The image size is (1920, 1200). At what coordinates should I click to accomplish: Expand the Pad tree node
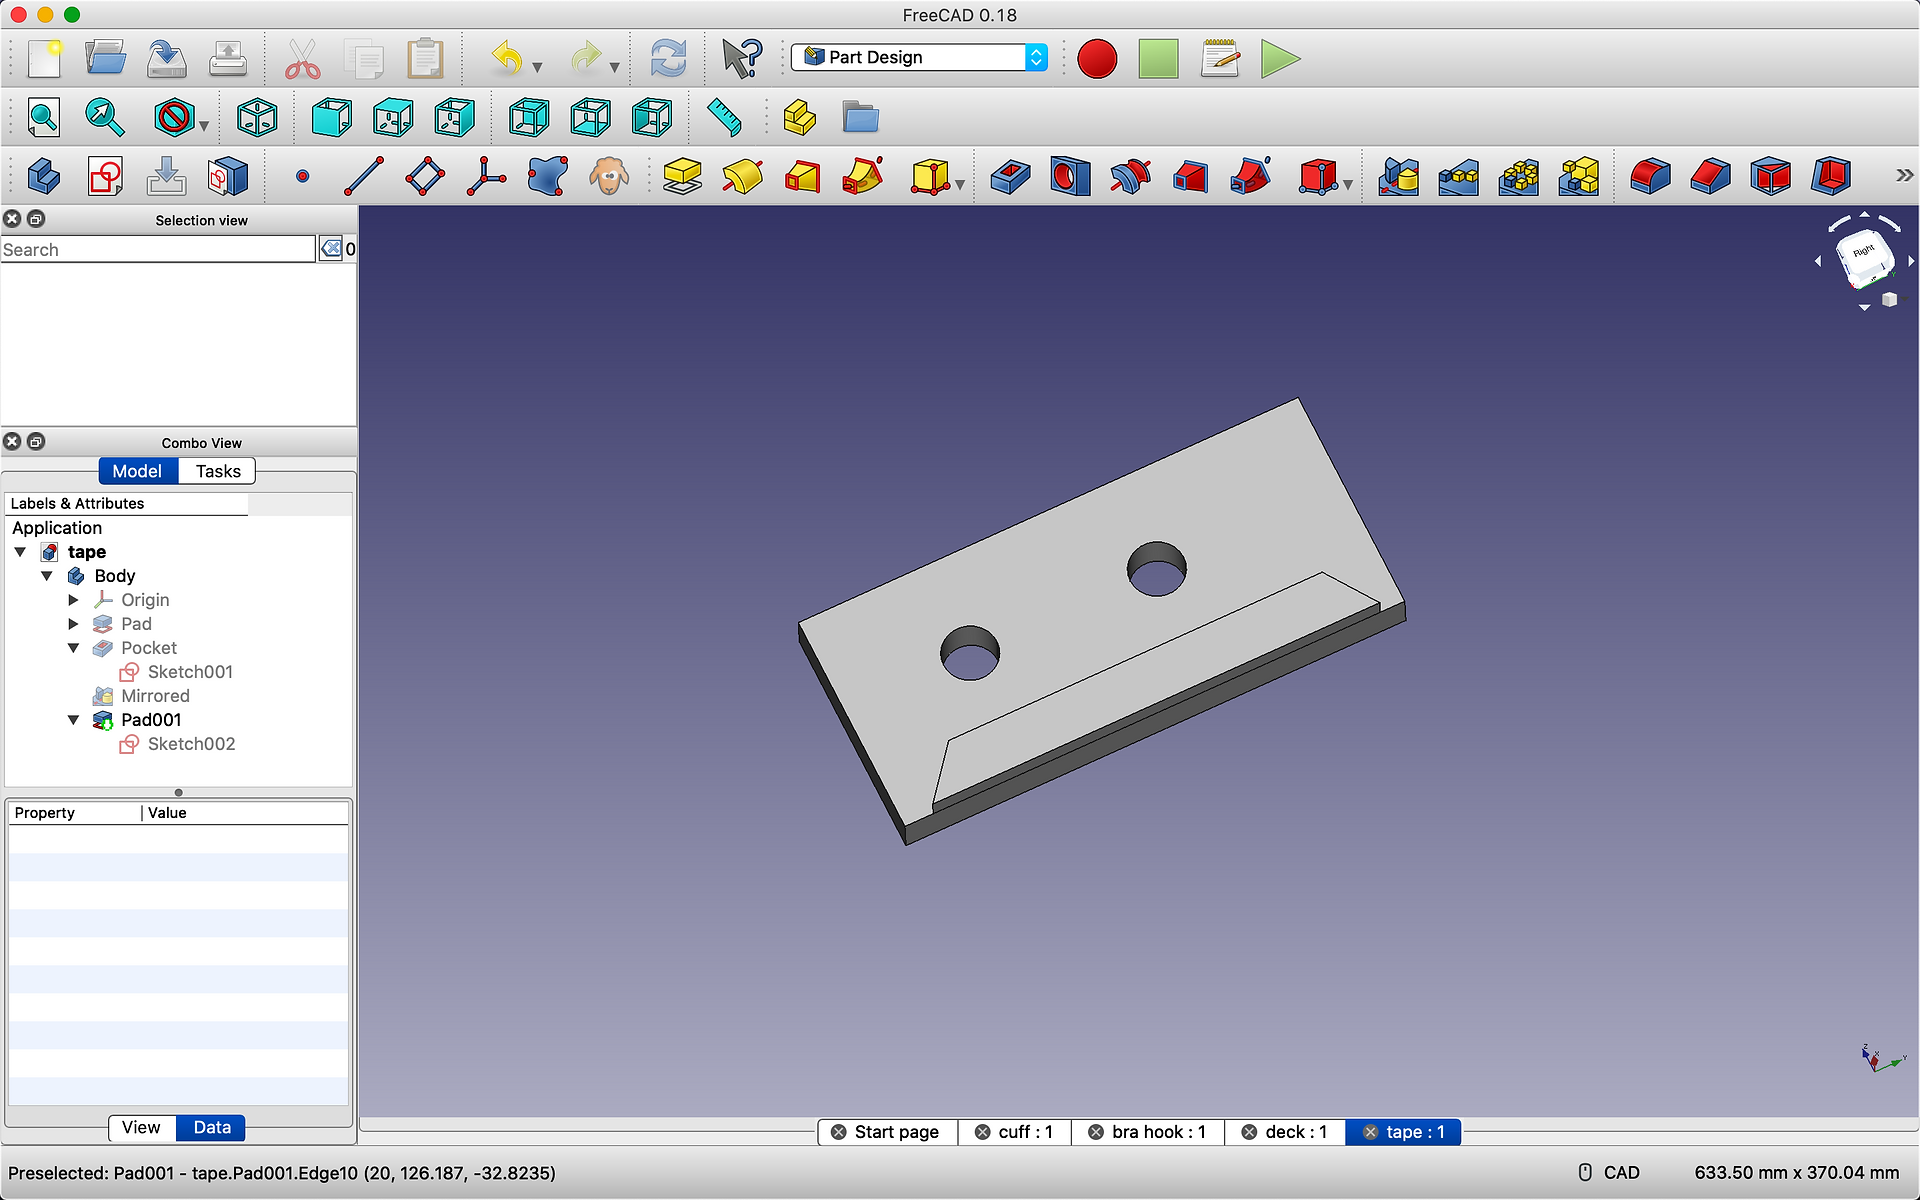(x=73, y=624)
